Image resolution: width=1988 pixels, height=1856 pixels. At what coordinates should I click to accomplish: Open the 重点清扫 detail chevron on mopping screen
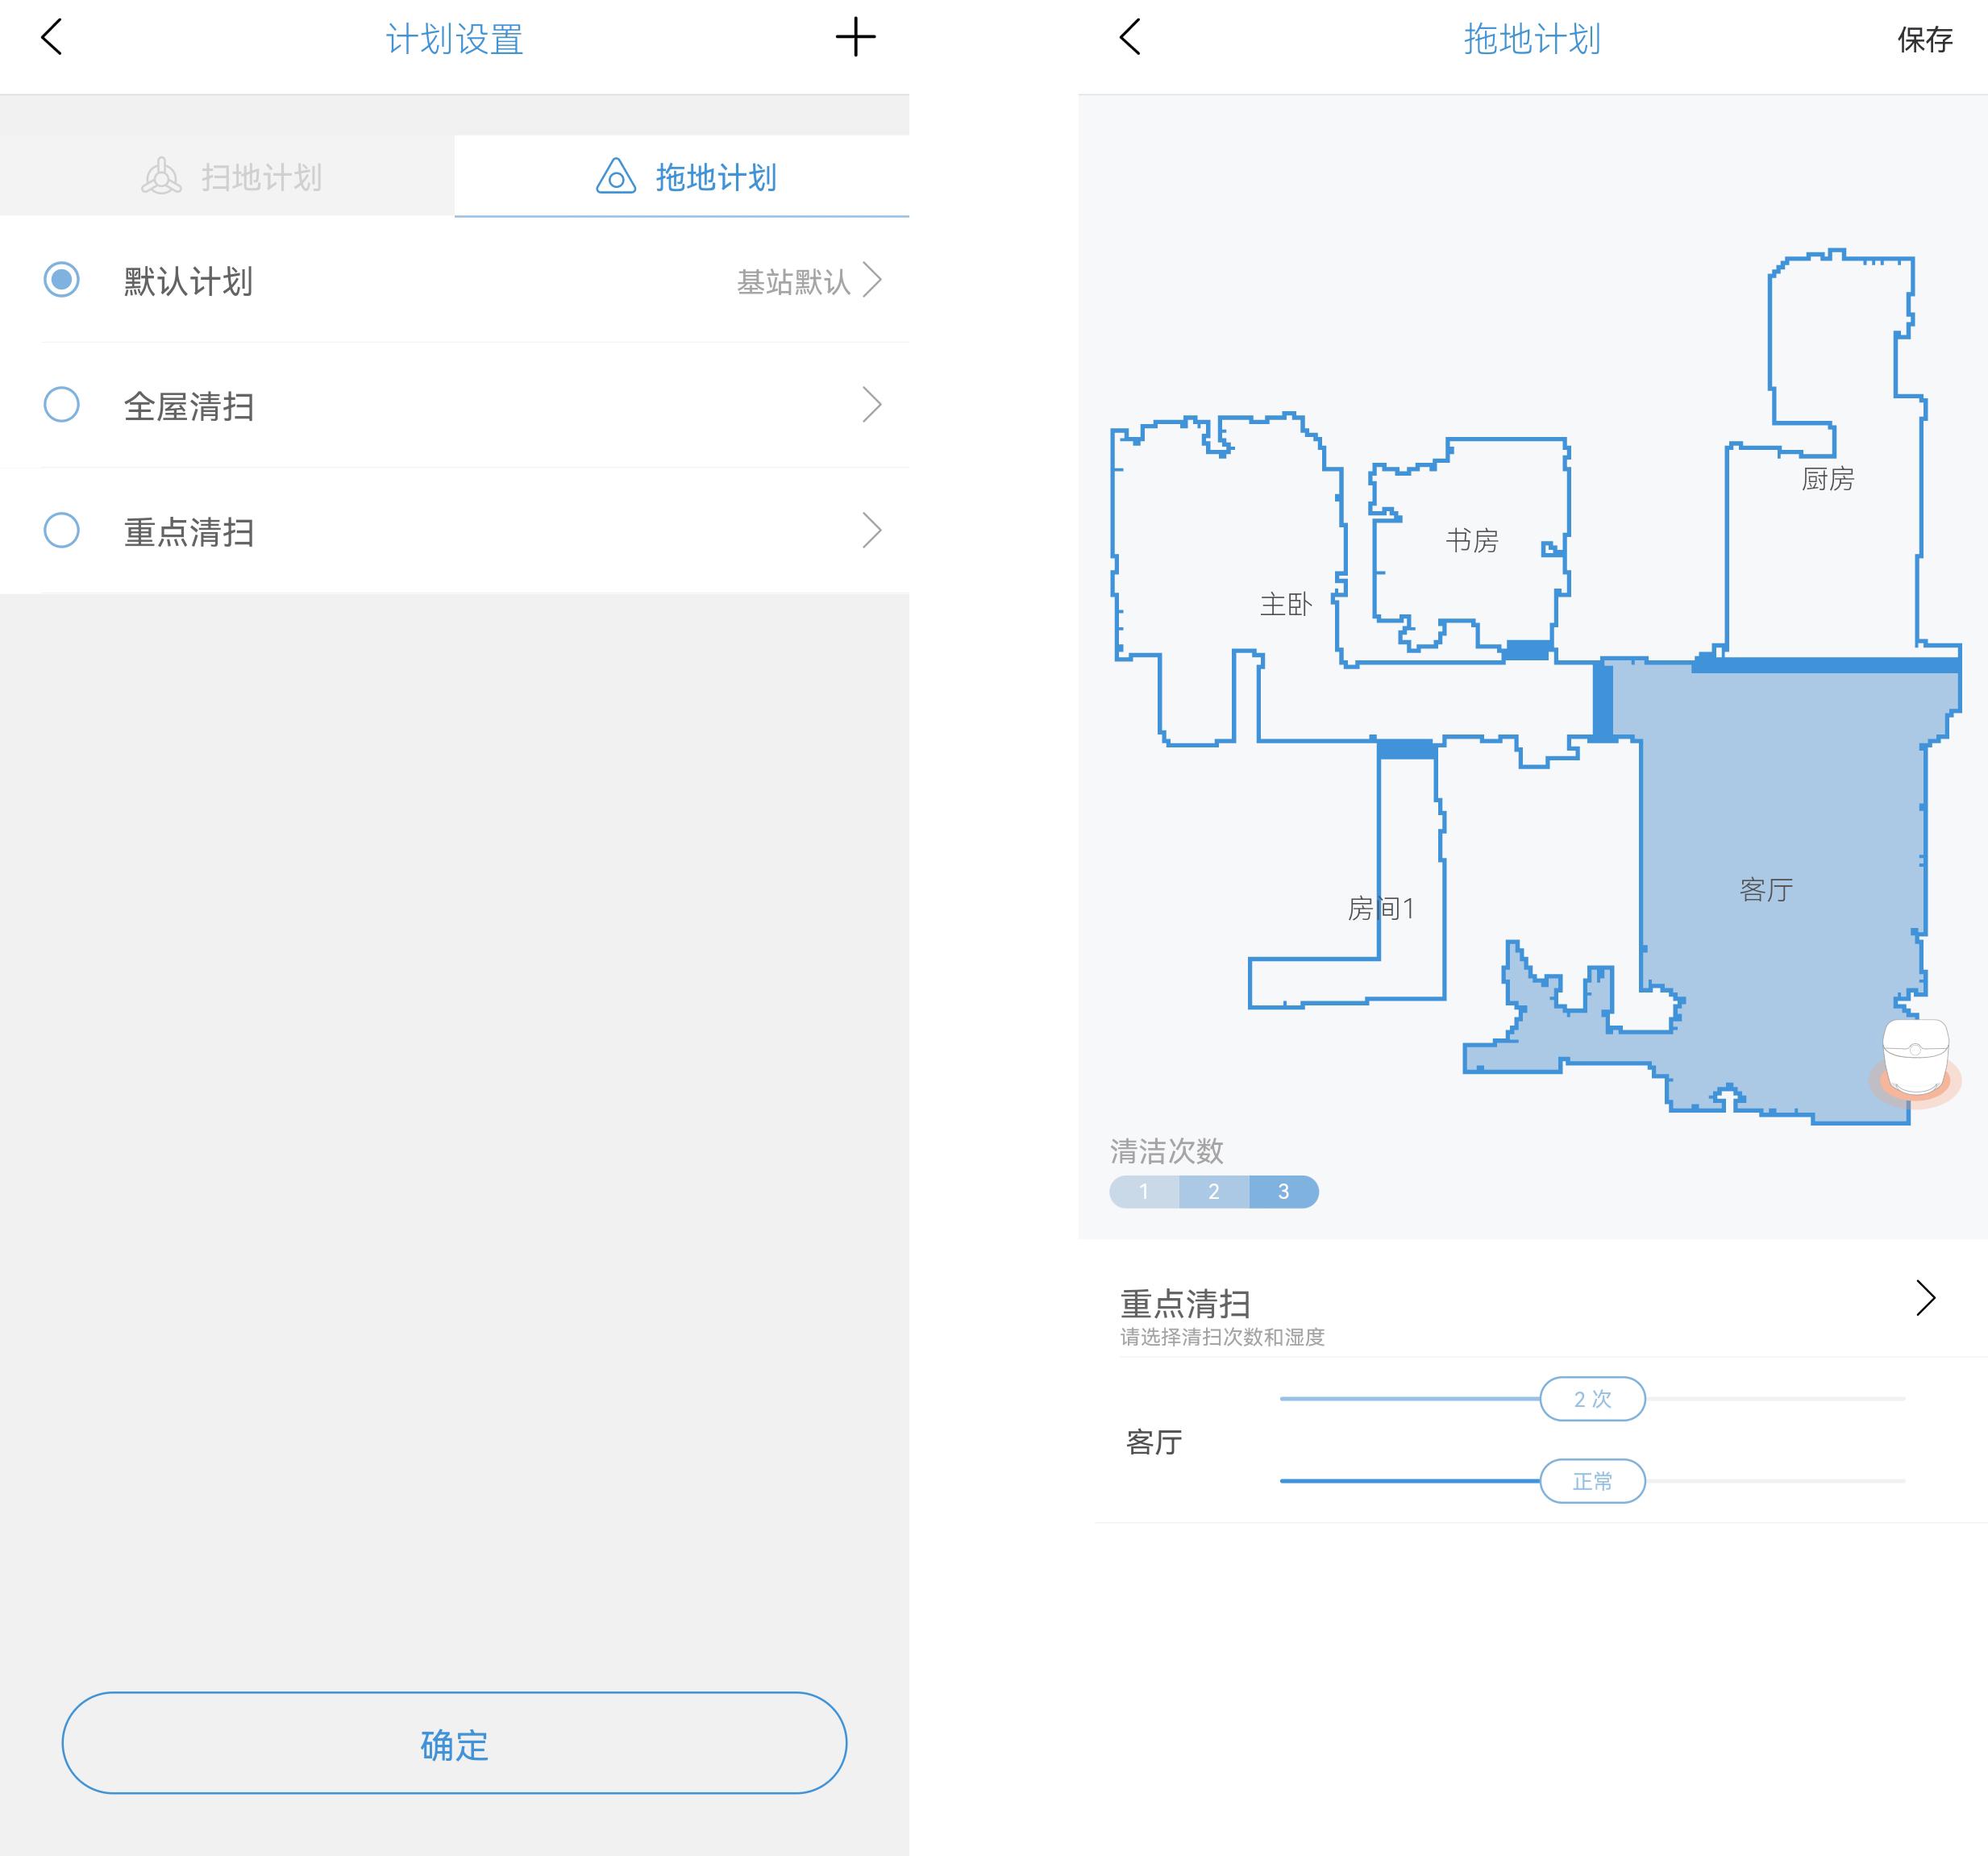click(x=1927, y=1300)
